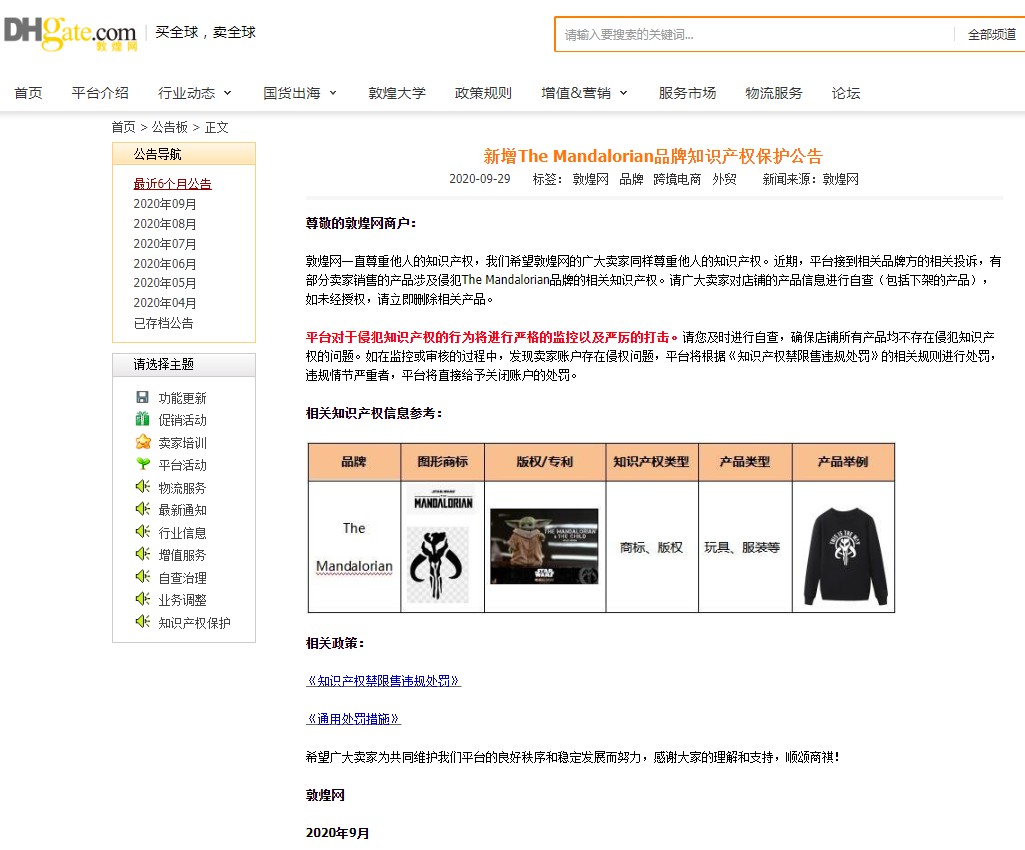
Task: Open the 论坛 menu item
Action: pos(845,94)
